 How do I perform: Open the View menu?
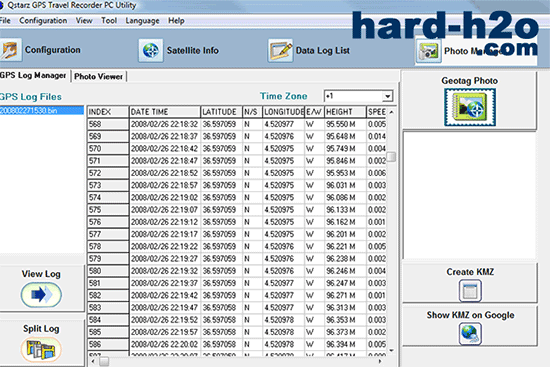tap(84, 21)
